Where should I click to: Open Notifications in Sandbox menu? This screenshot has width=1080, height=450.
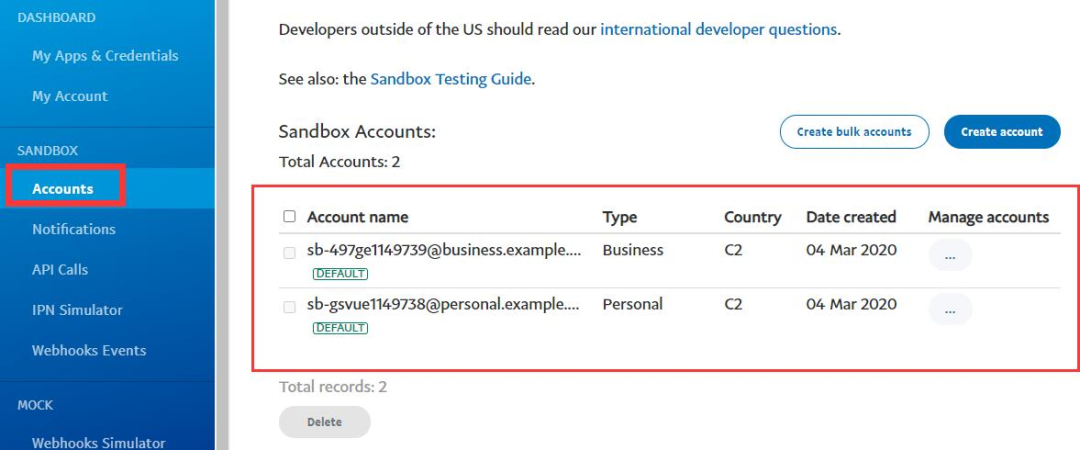[x=74, y=229]
